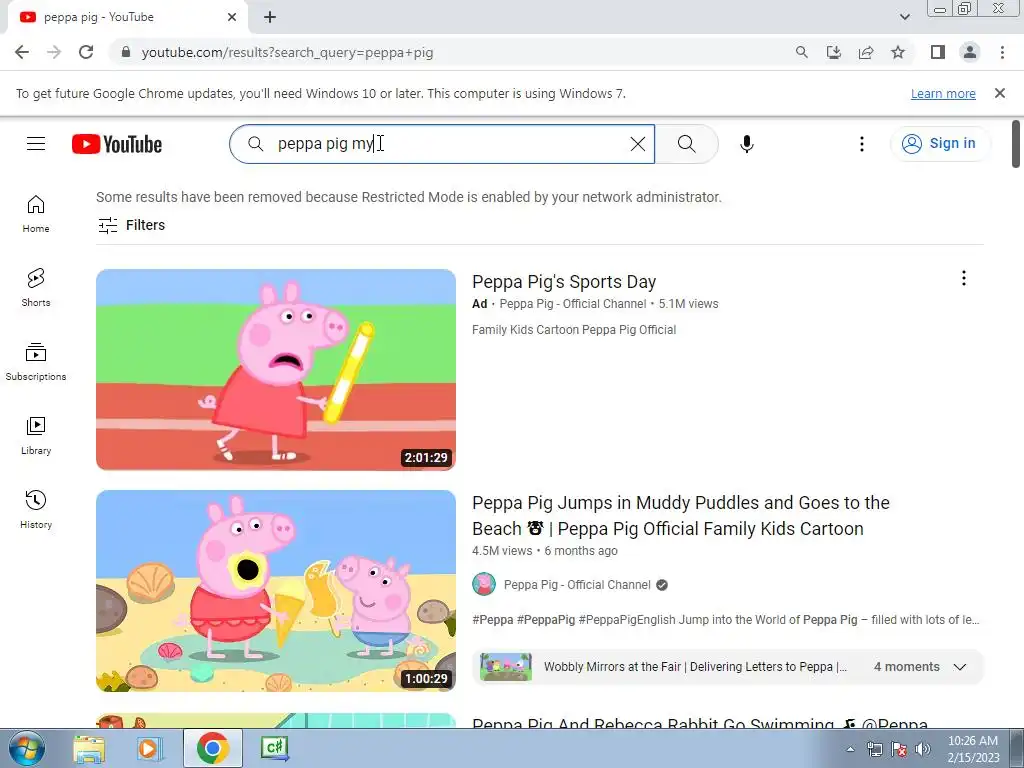This screenshot has width=1024, height=768.
Task: Open Peppa Pig channel avatar
Action: click(x=484, y=584)
